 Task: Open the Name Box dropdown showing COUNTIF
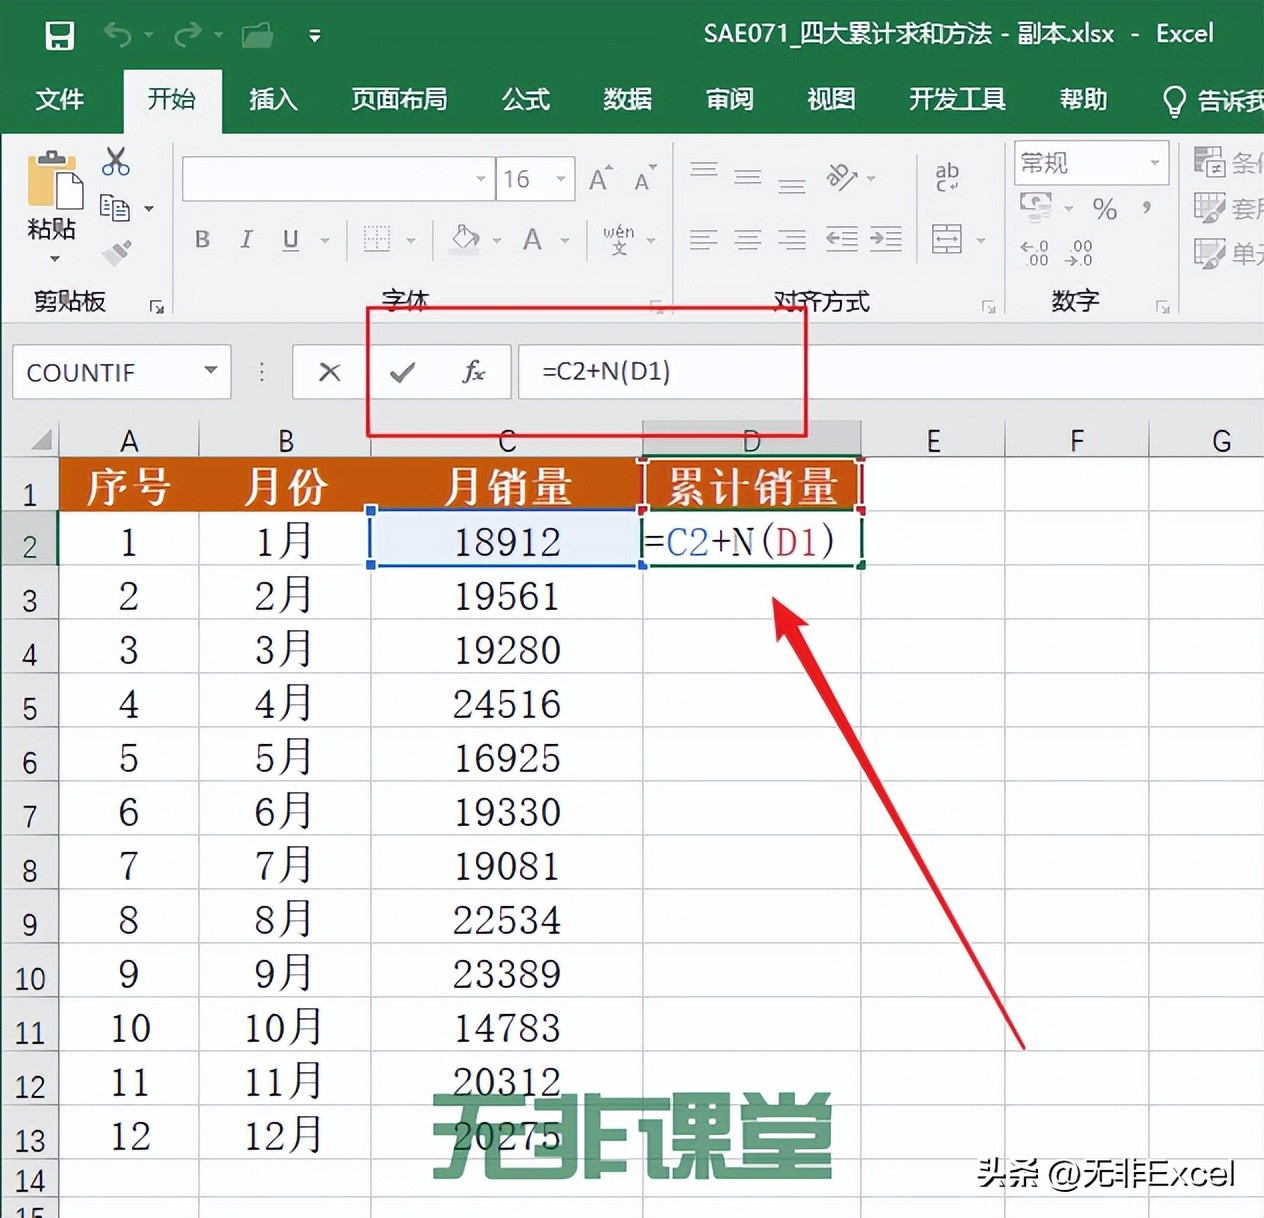coord(208,371)
